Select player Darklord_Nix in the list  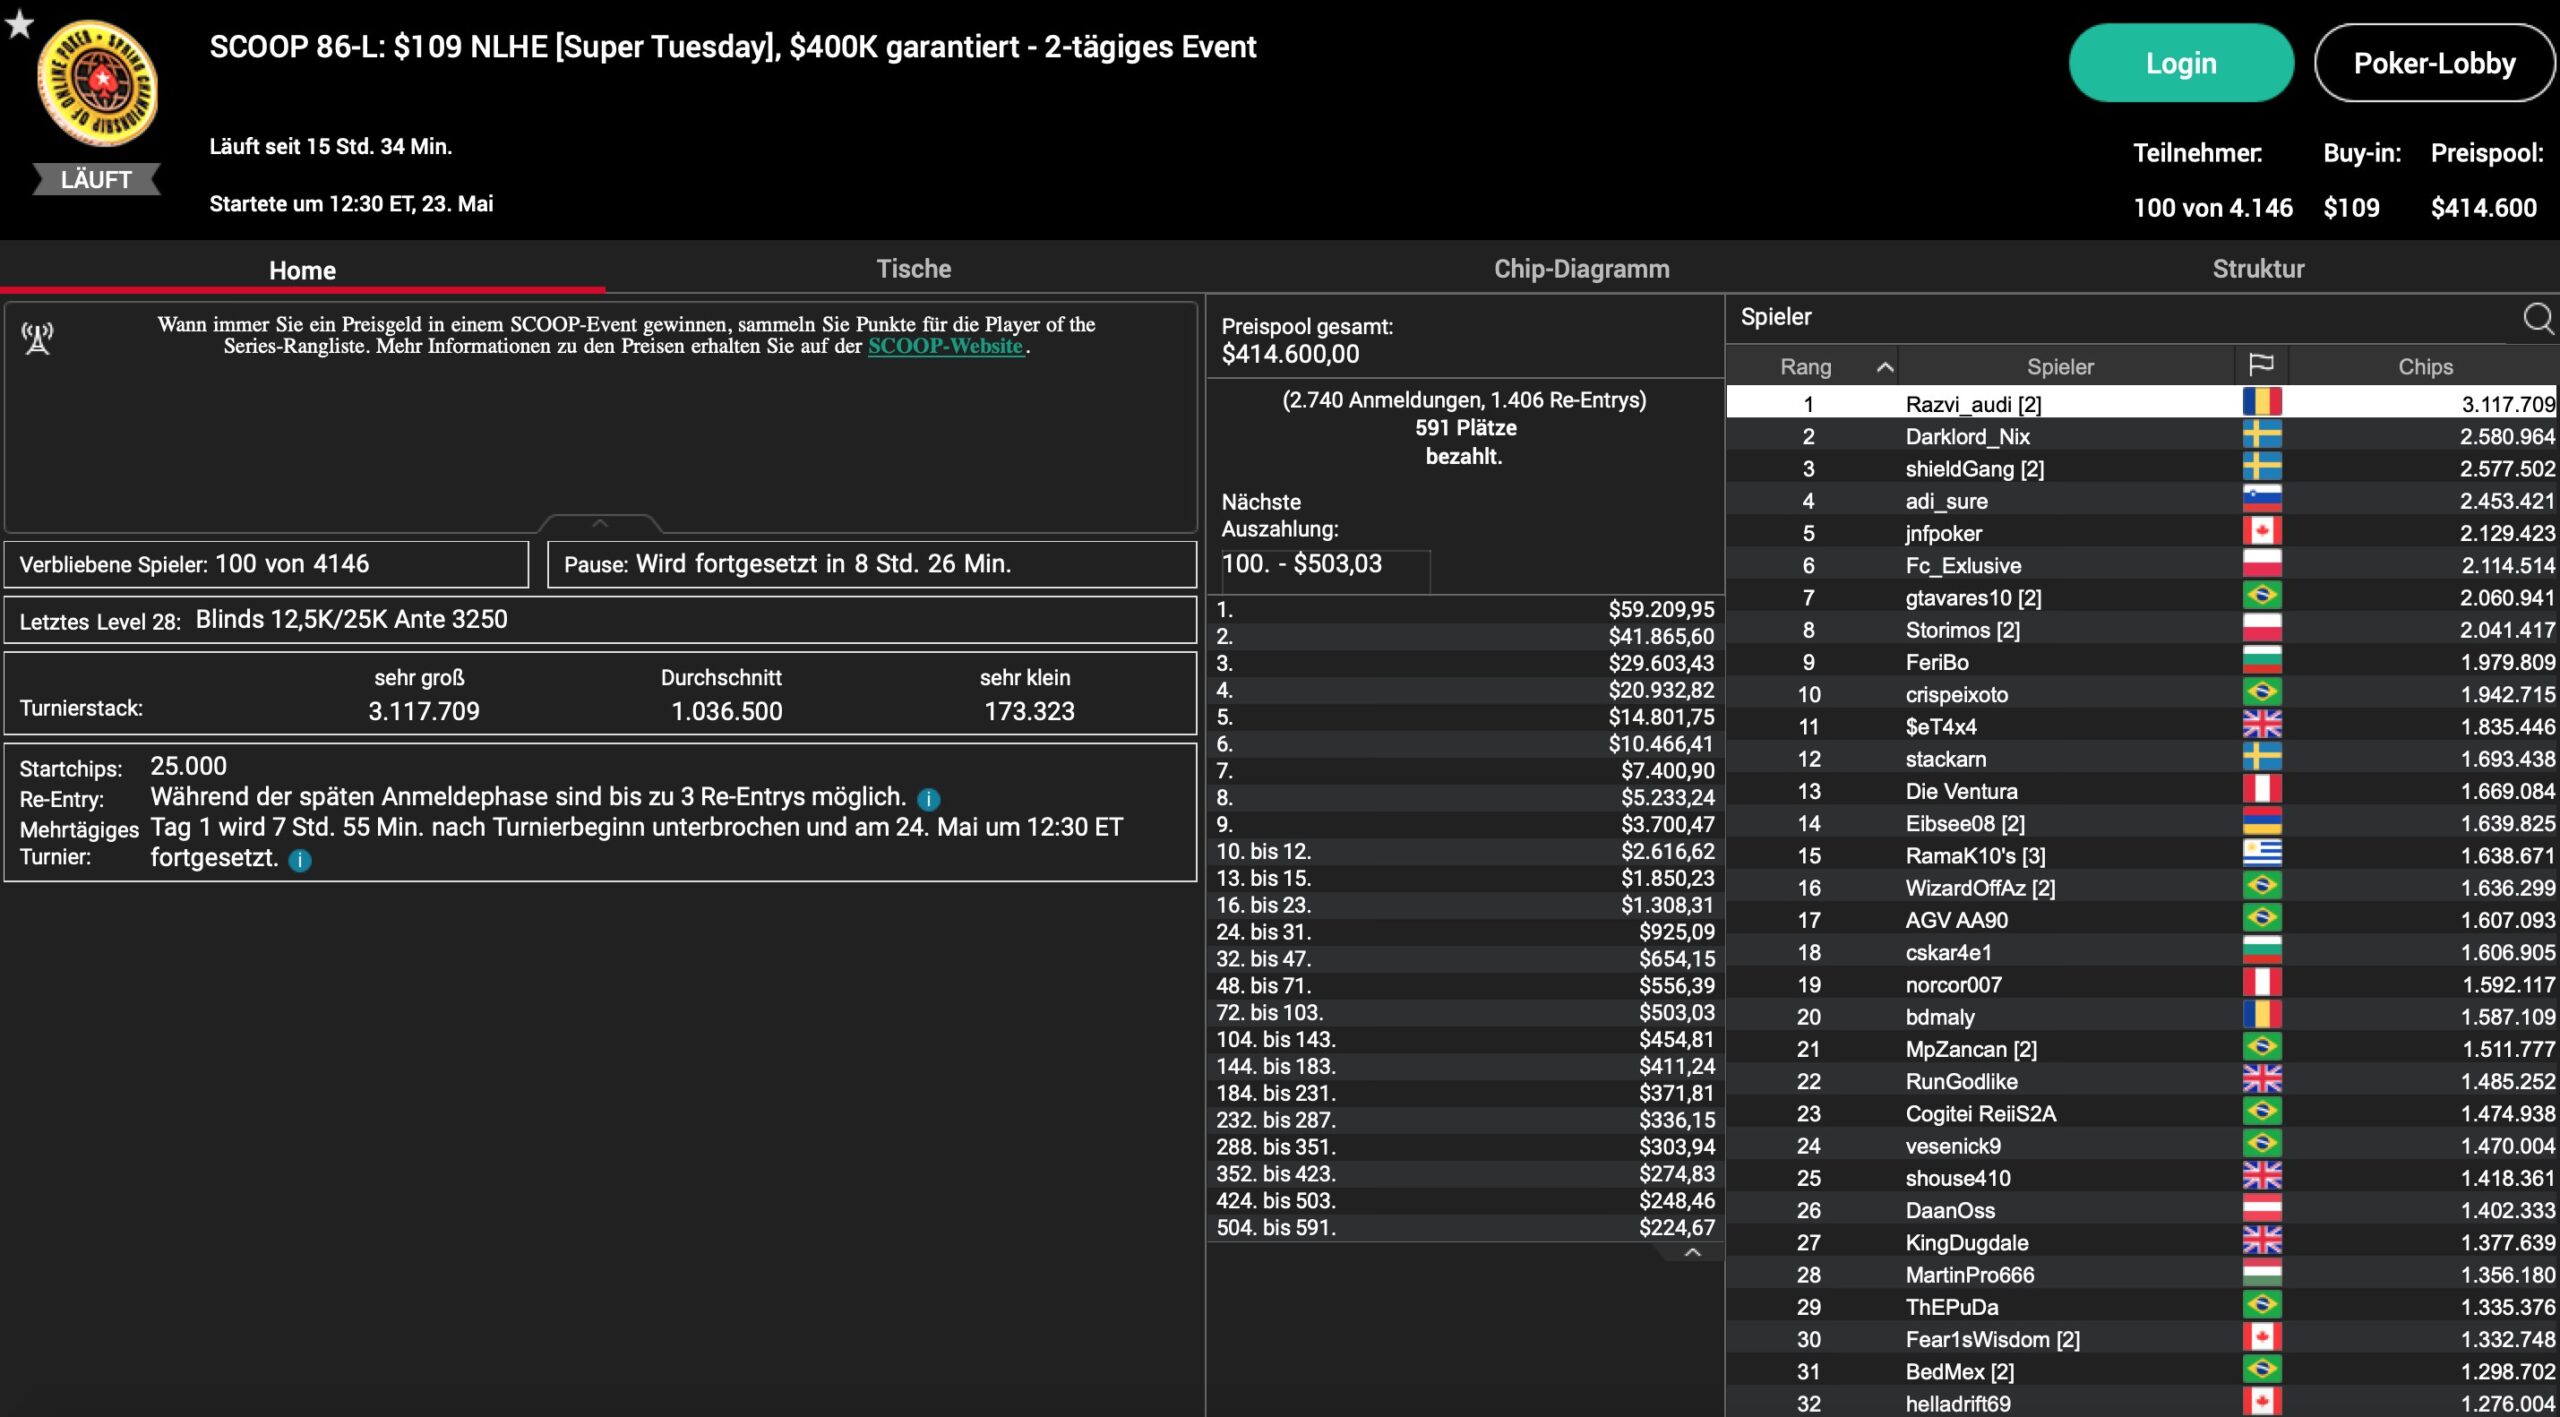click(1966, 436)
